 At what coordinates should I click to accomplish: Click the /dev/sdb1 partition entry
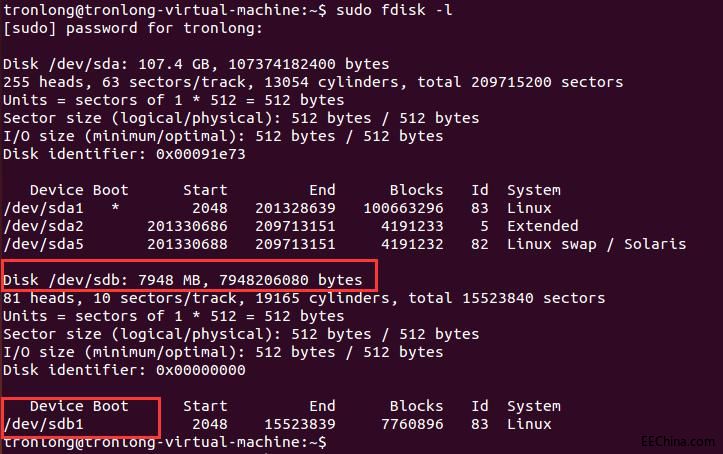tap(43, 424)
